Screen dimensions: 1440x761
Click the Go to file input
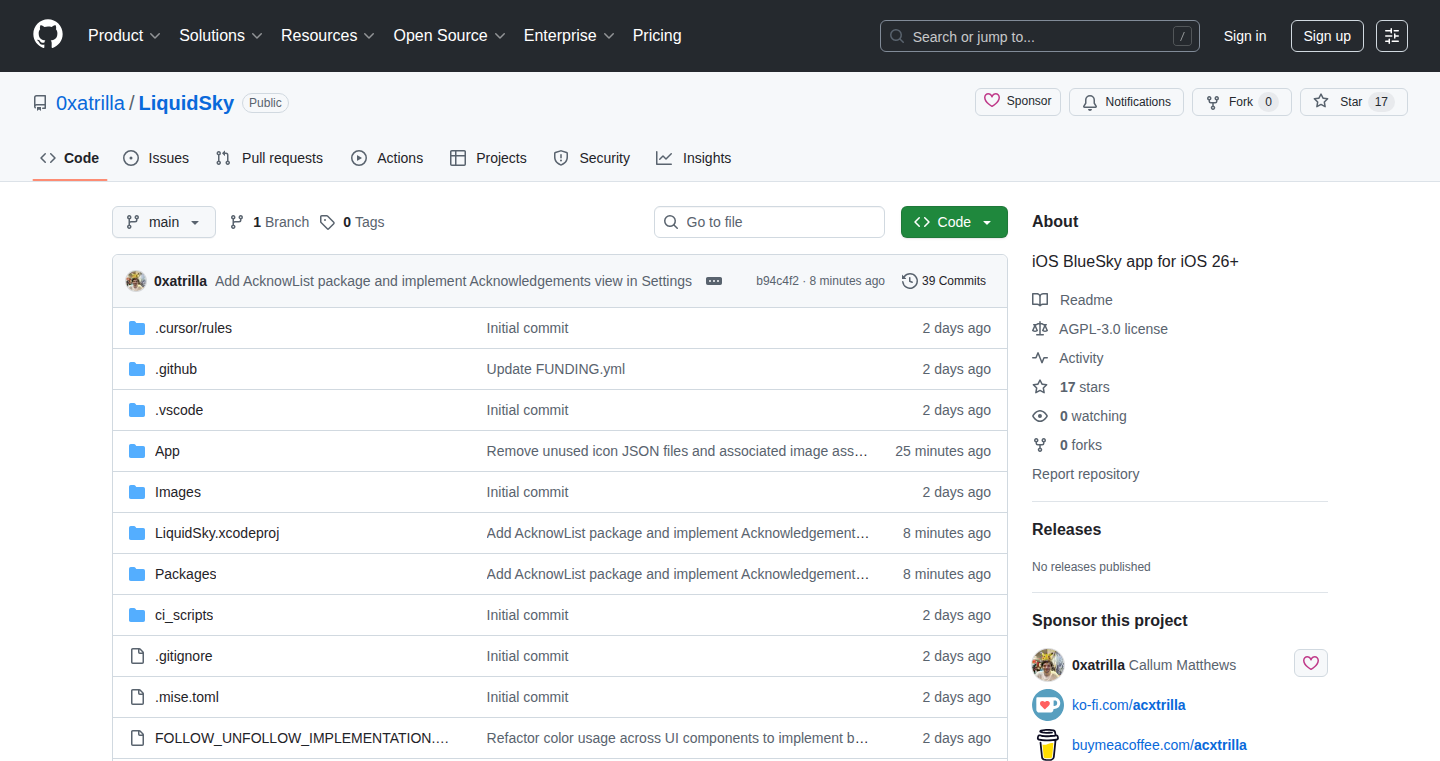click(x=769, y=222)
